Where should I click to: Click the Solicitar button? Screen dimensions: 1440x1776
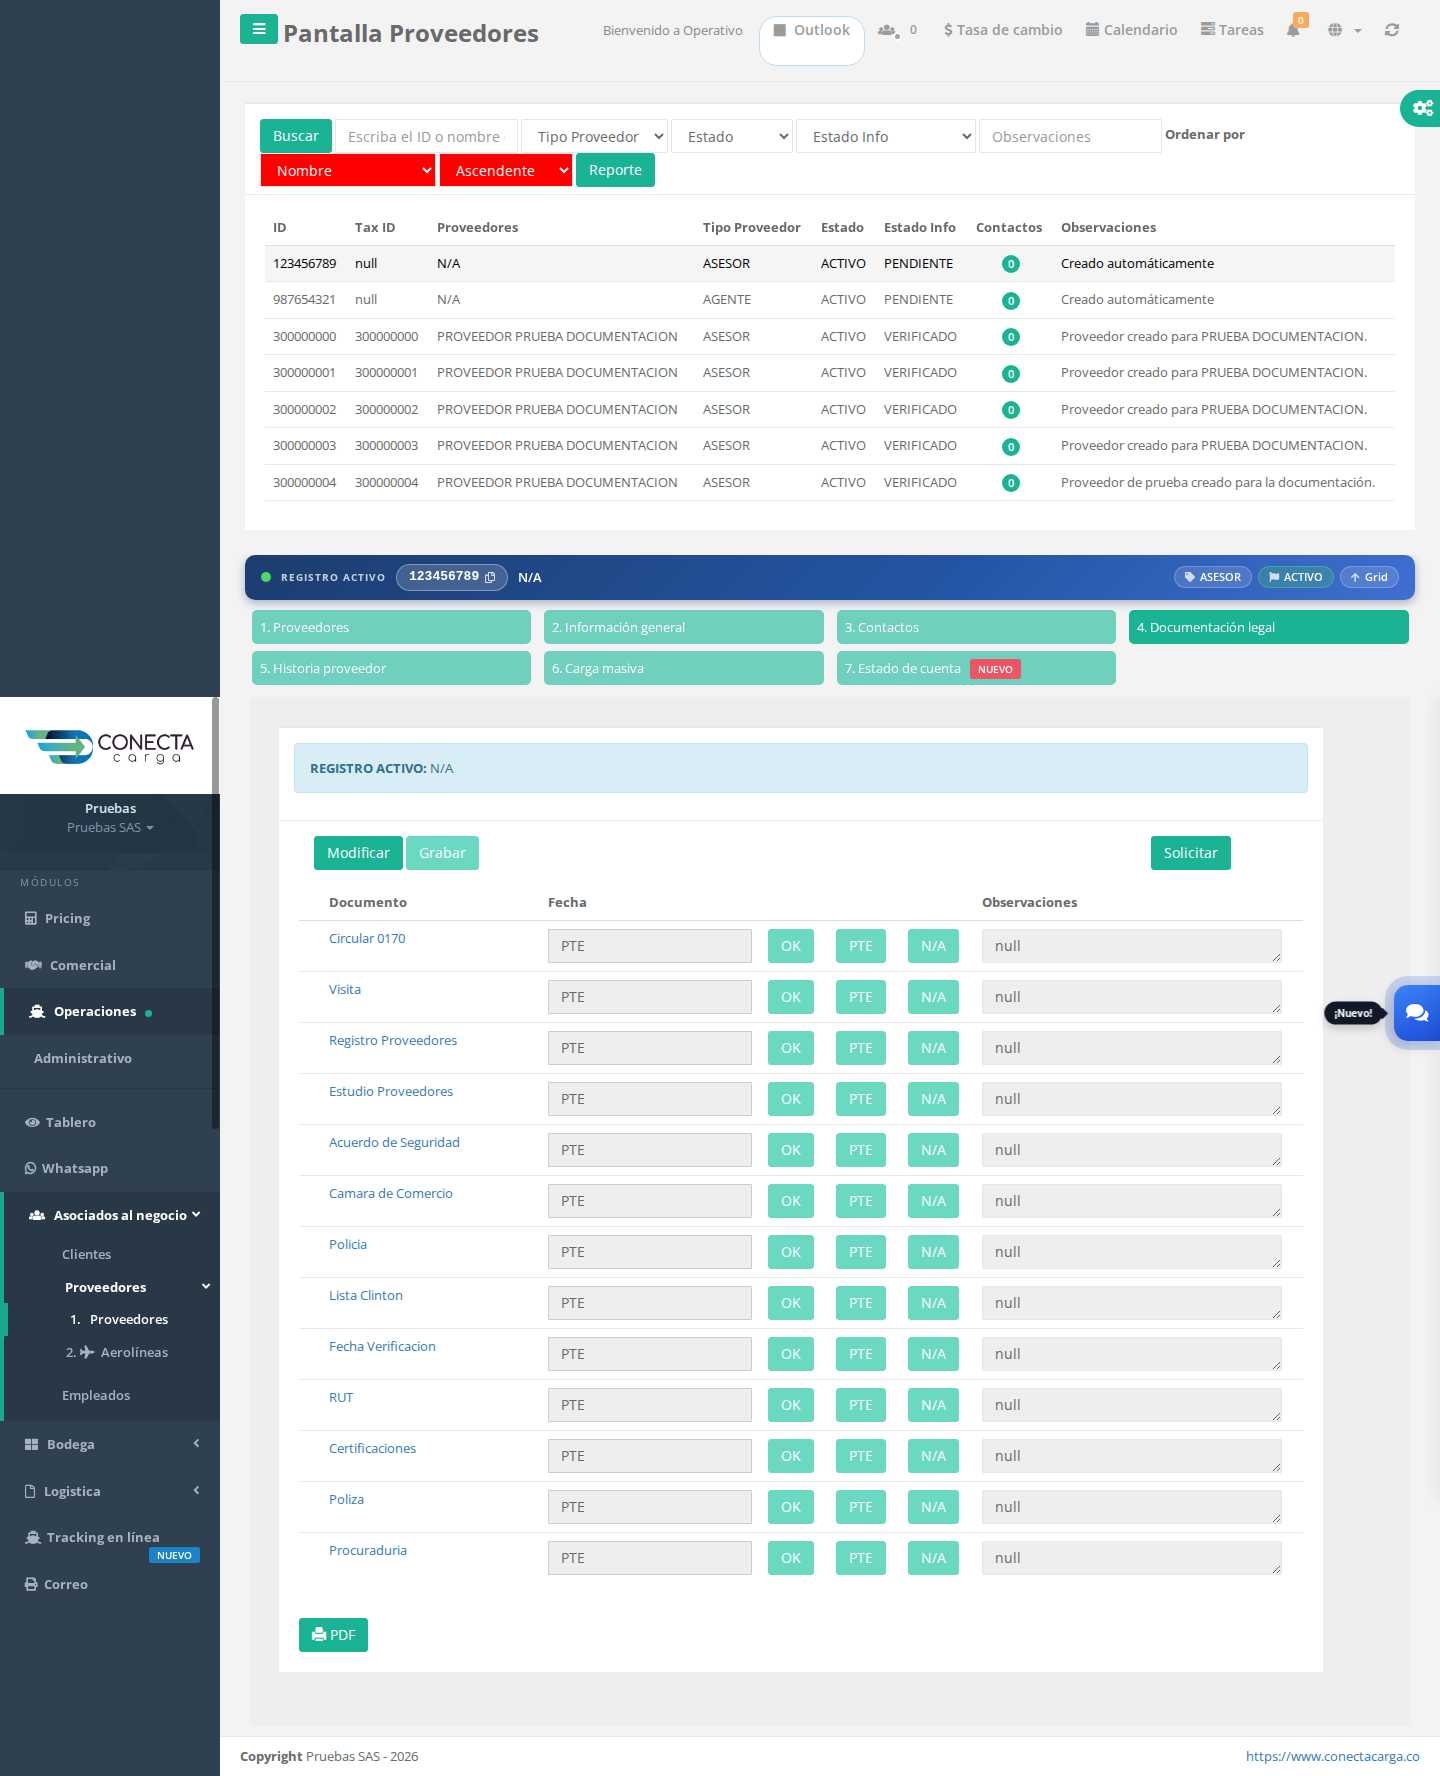pos(1190,853)
